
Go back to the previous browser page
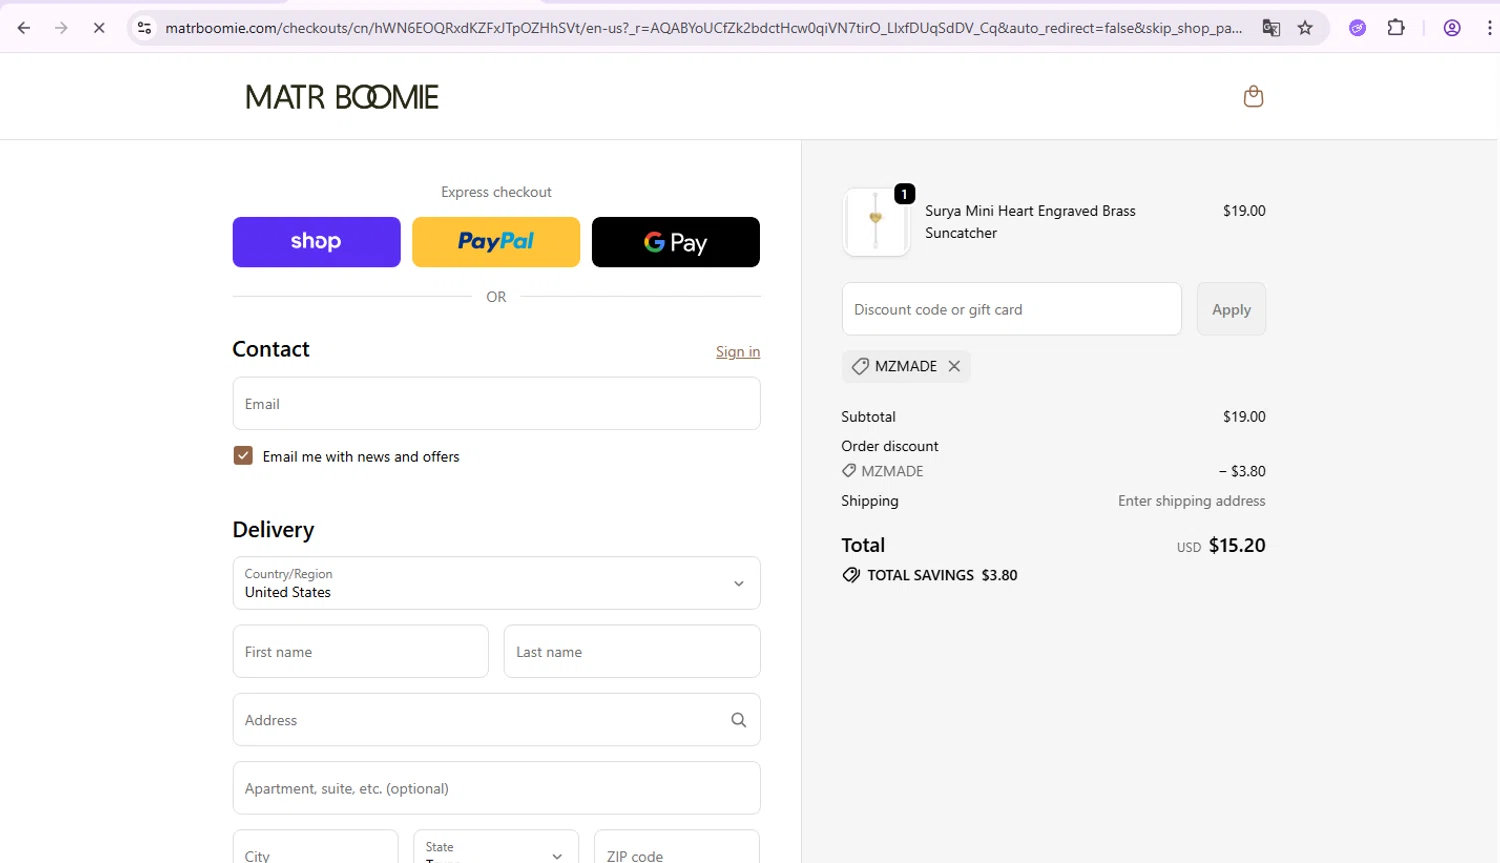[24, 28]
